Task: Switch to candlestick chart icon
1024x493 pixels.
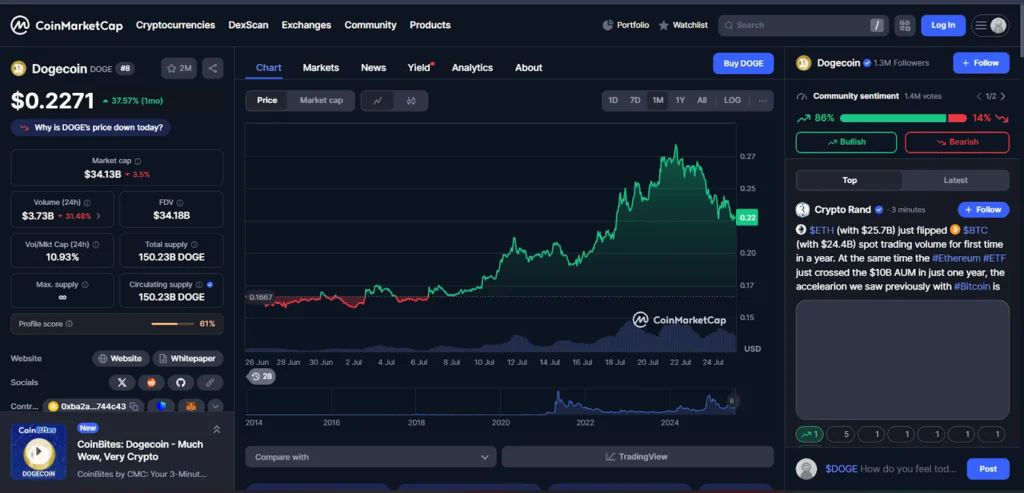Action: [x=411, y=101]
